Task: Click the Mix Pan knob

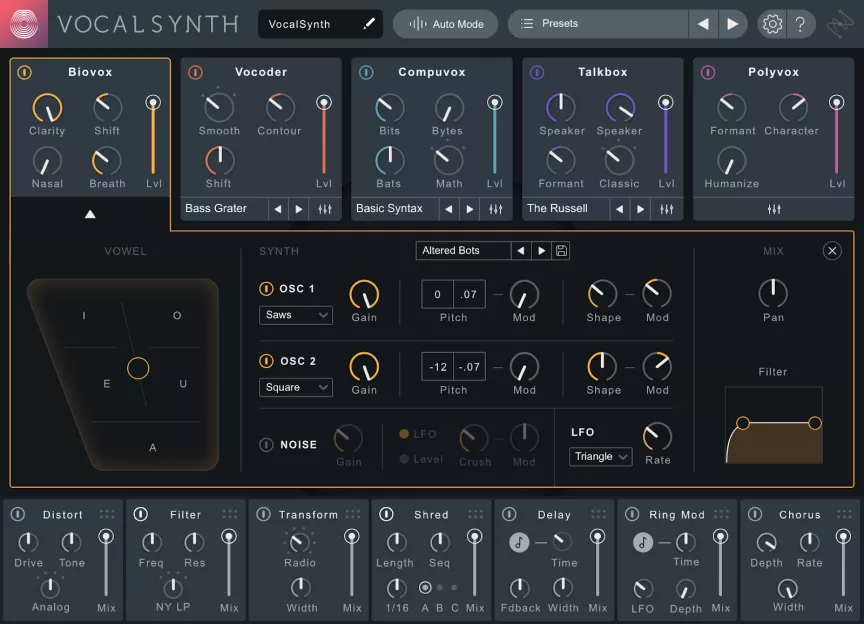Action: click(x=773, y=293)
